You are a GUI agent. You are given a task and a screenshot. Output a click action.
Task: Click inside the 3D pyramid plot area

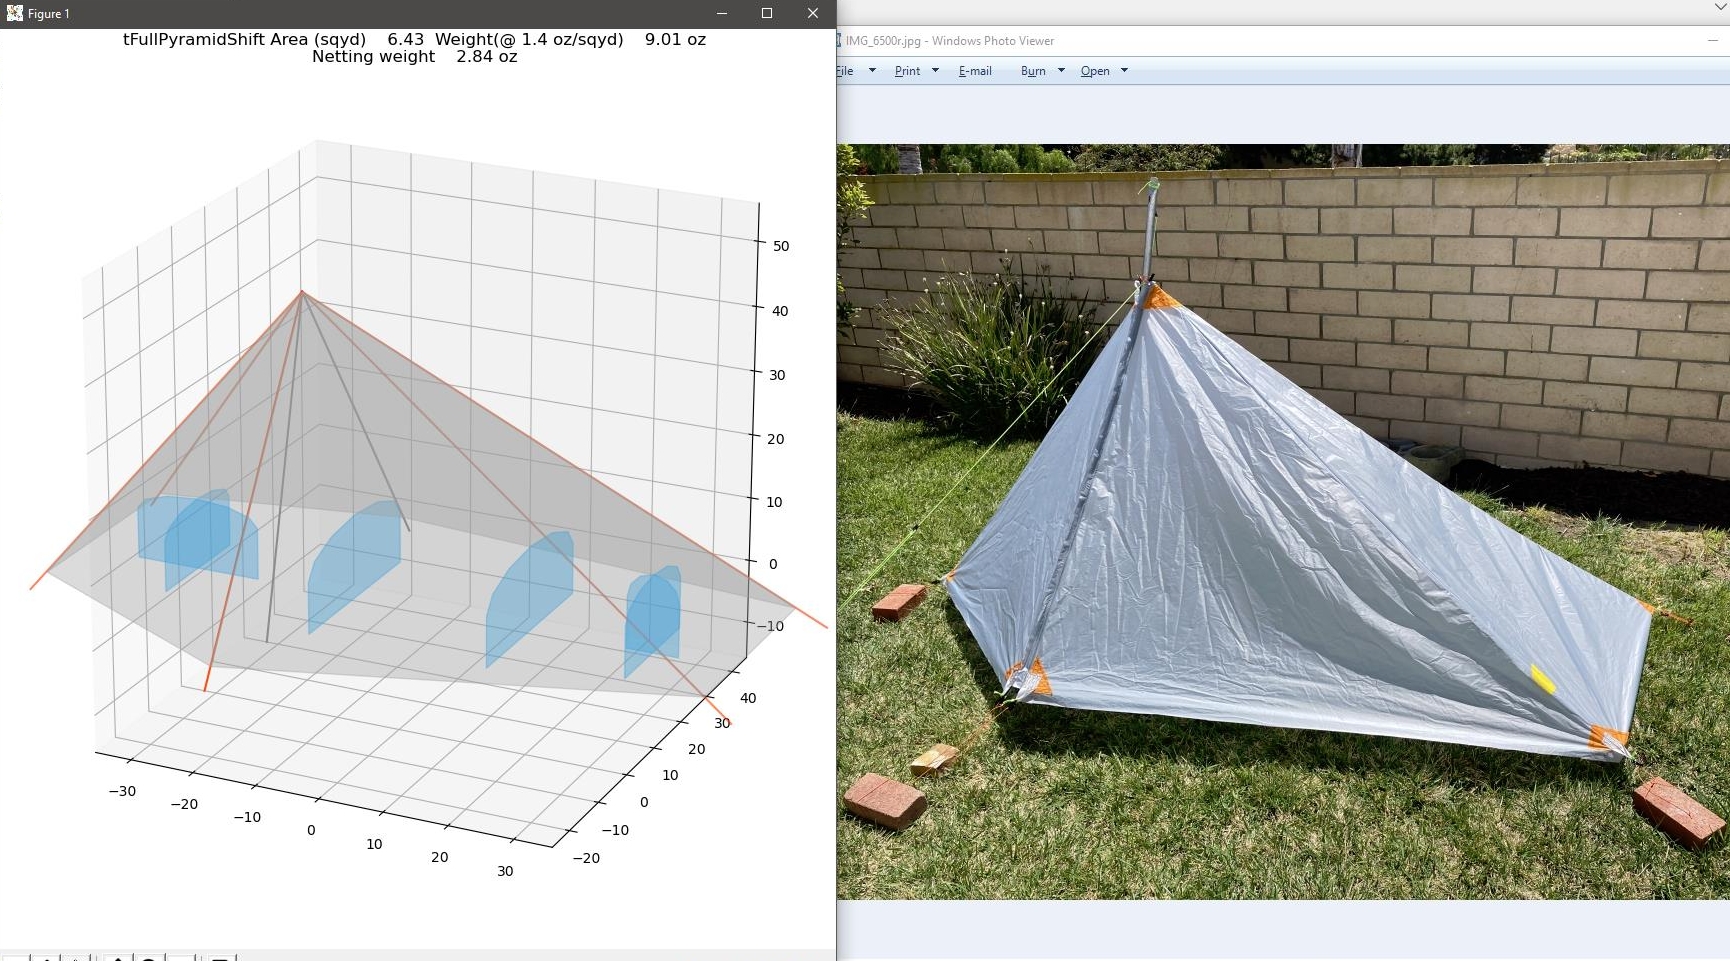click(400, 500)
